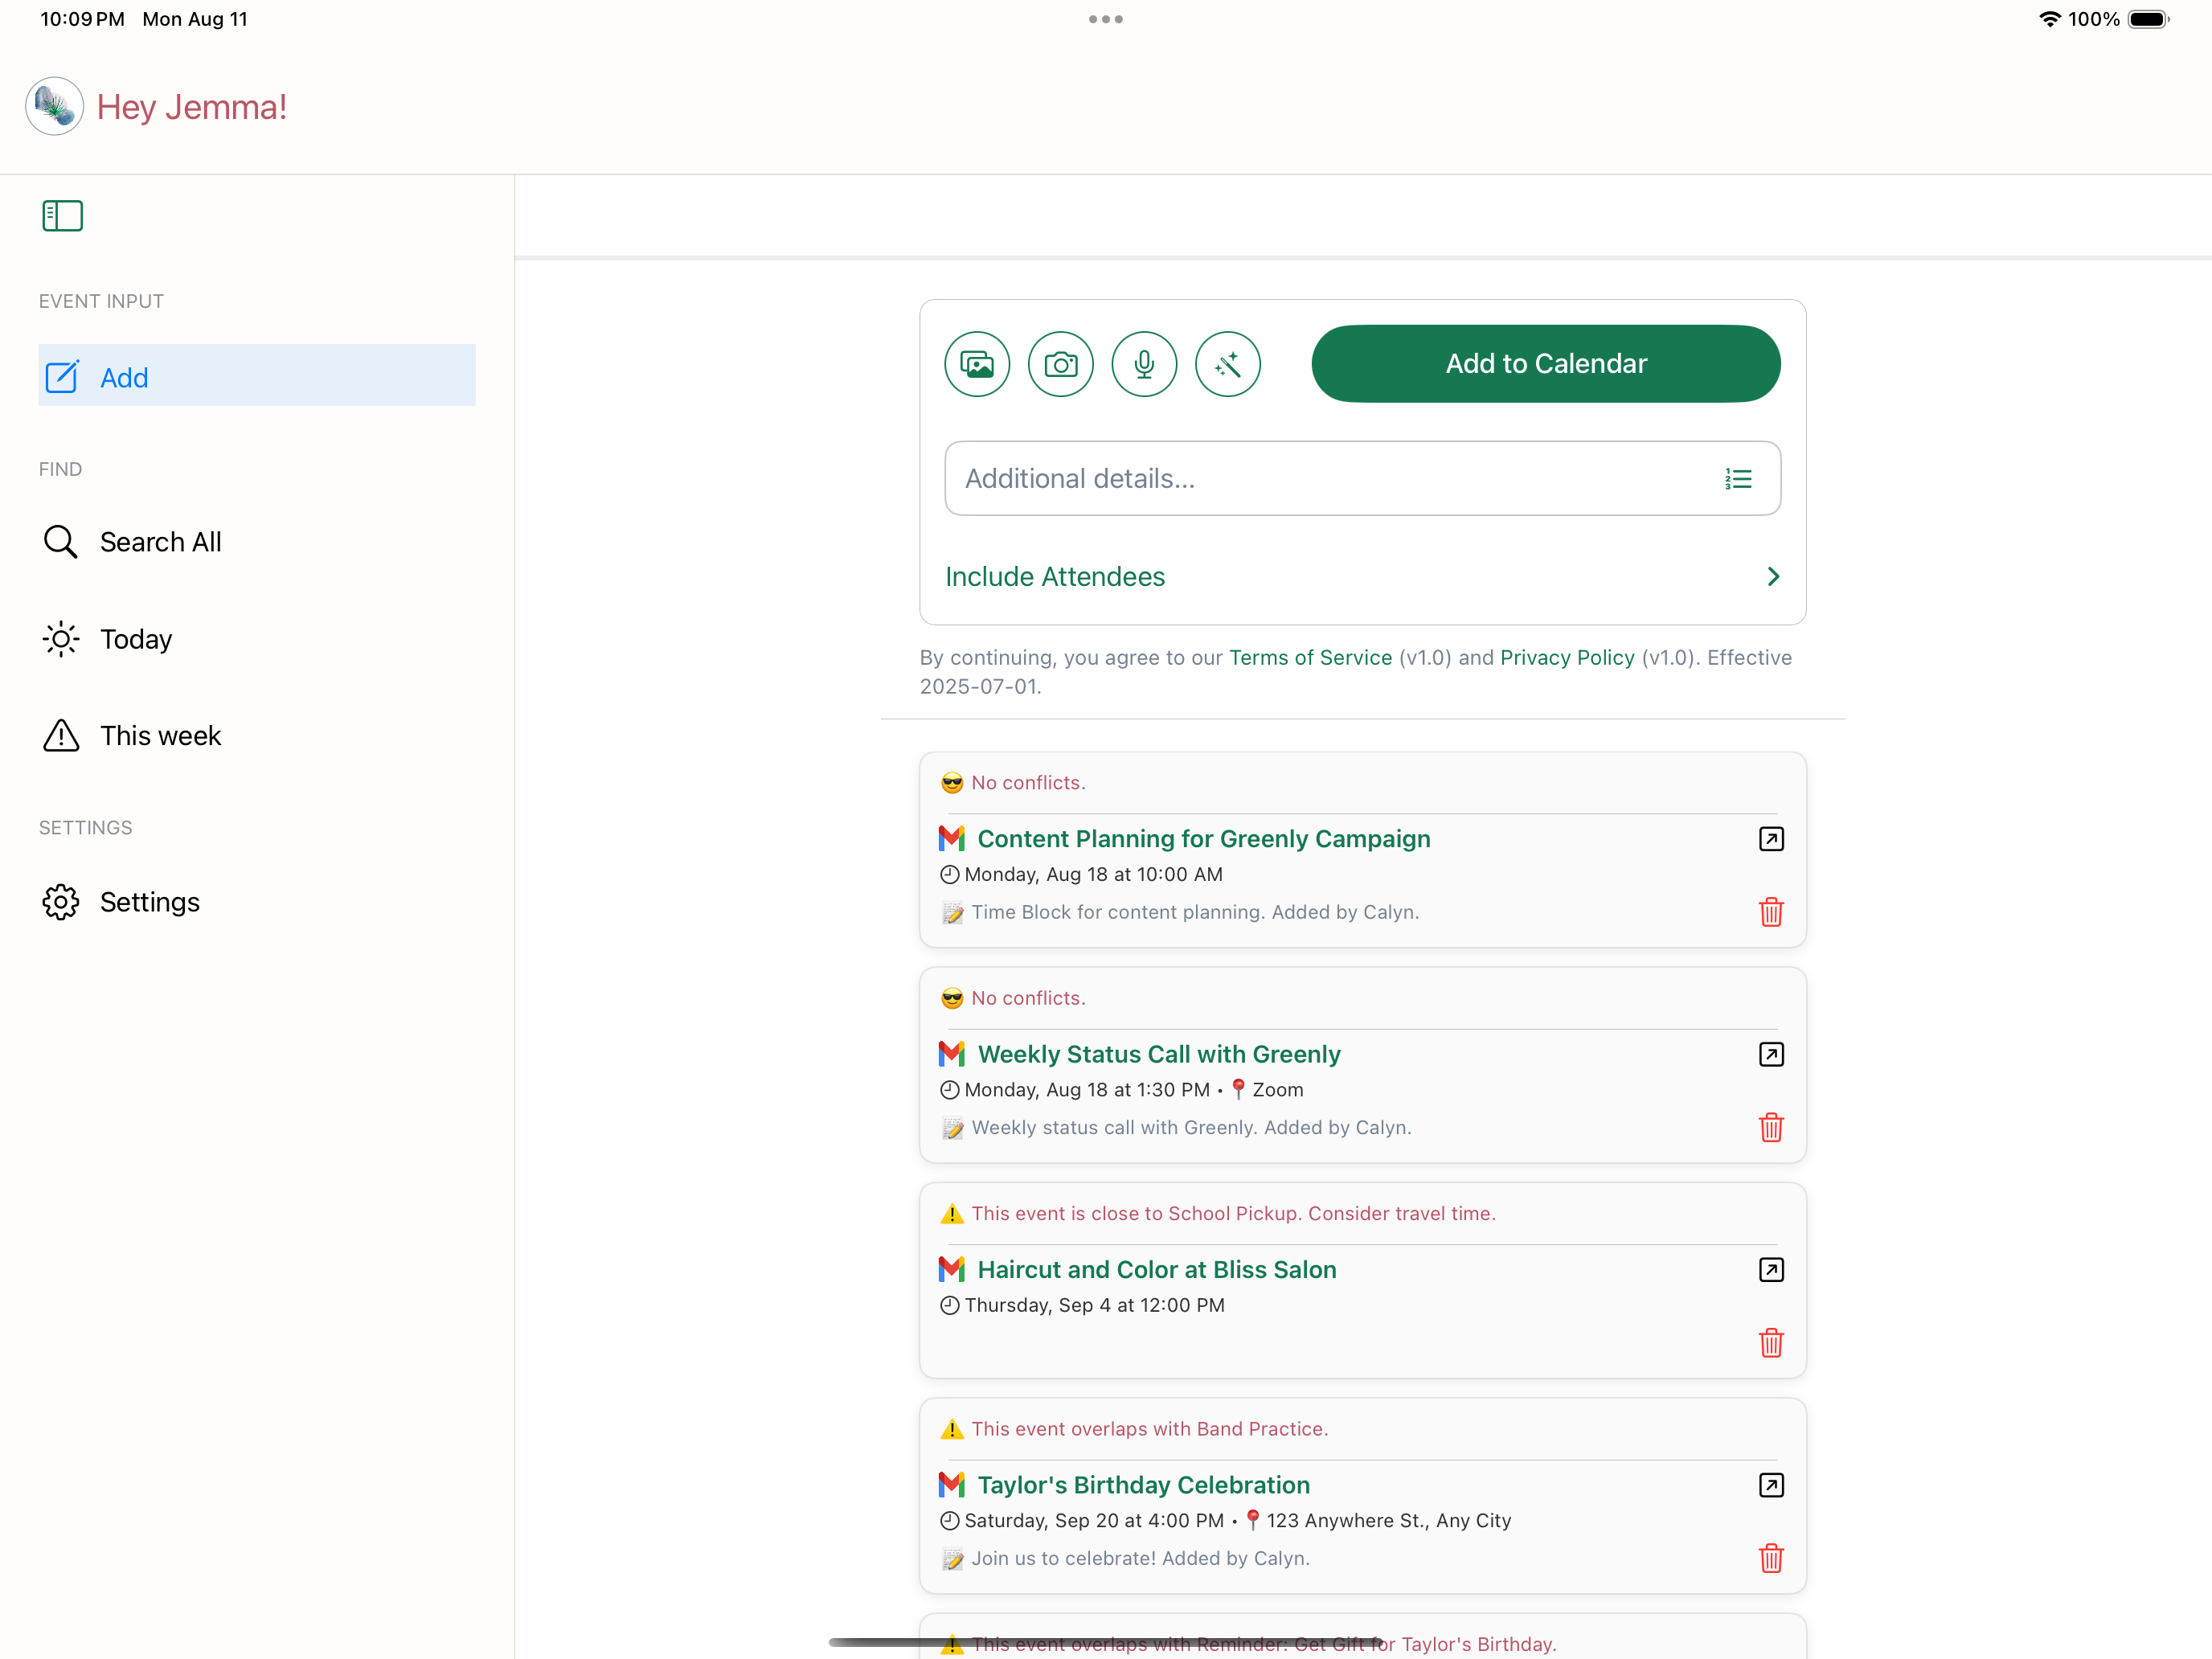Toggle the sidebar panel icon
Viewport: 2212px width, 1659px height.
(62, 216)
